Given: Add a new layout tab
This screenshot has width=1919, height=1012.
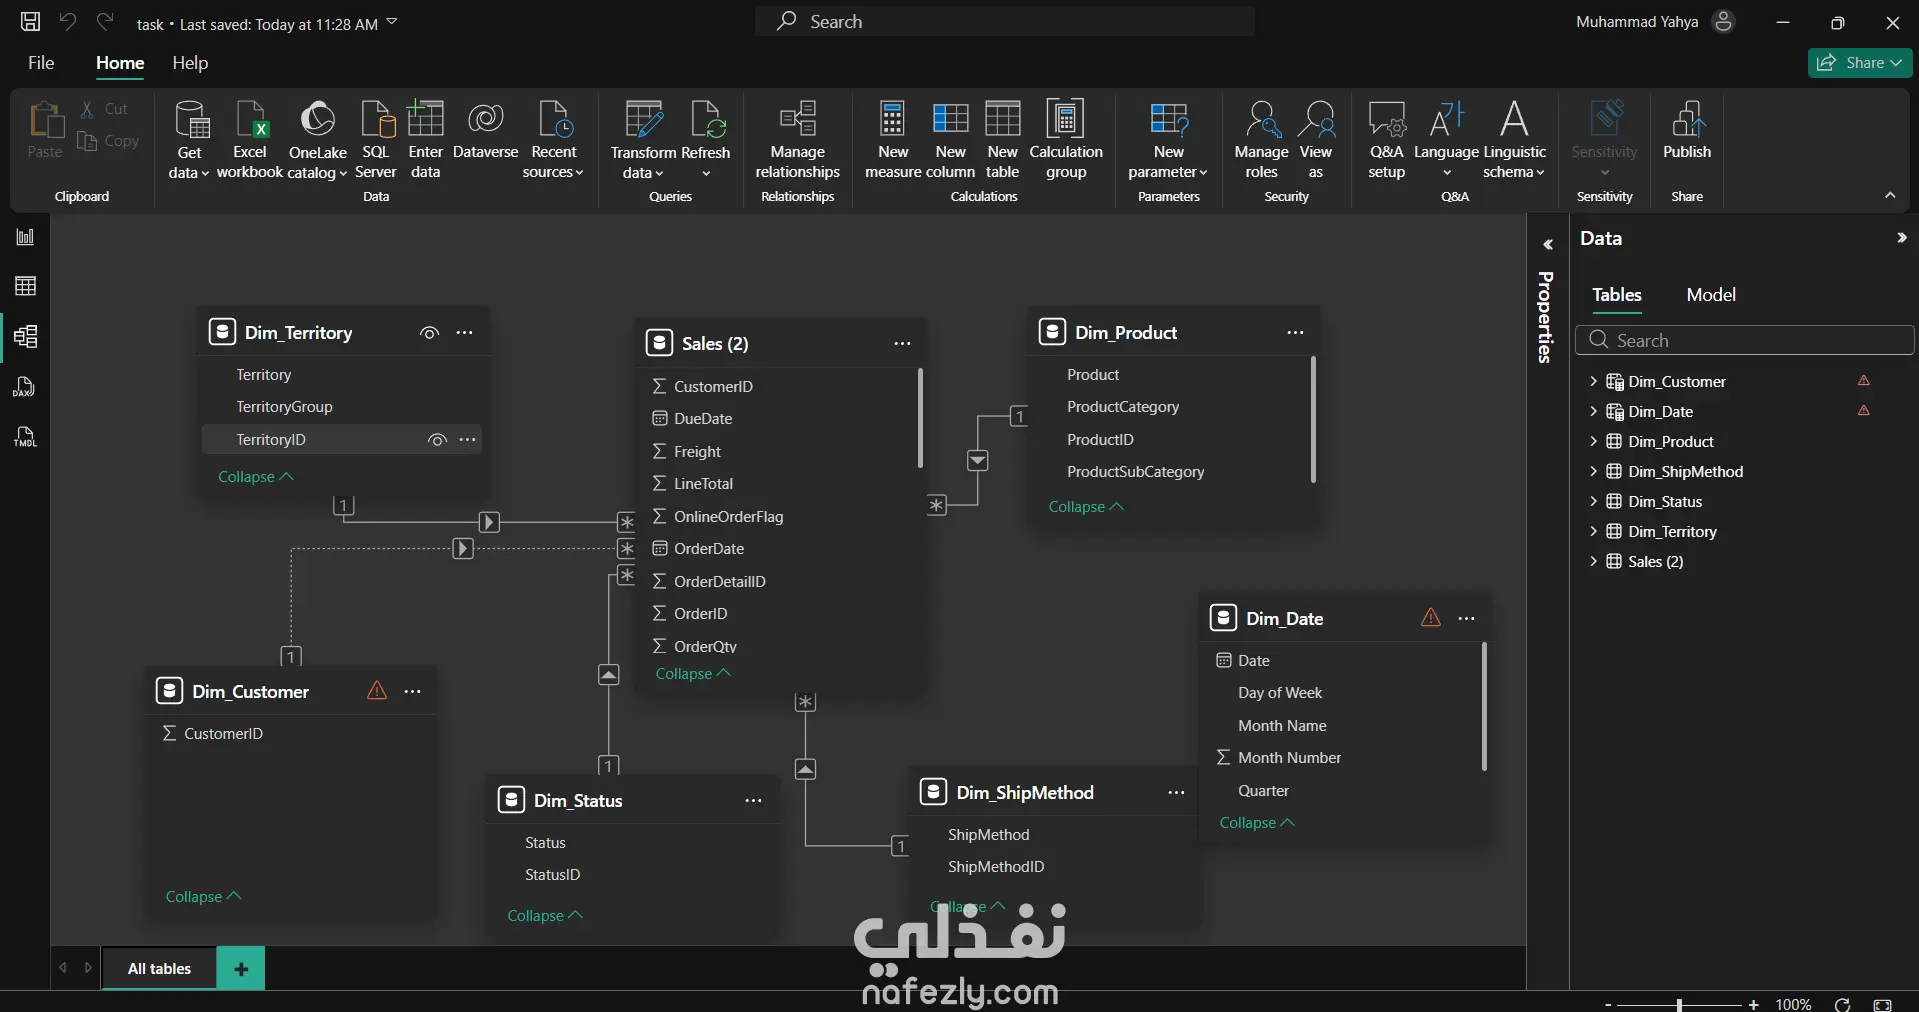Looking at the screenshot, I should (241, 968).
